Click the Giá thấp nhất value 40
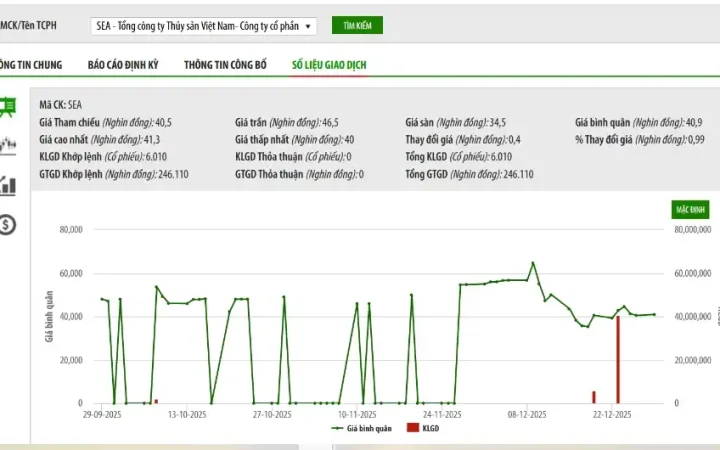Image resolution: width=720 pixels, height=450 pixels. point(349,140)
